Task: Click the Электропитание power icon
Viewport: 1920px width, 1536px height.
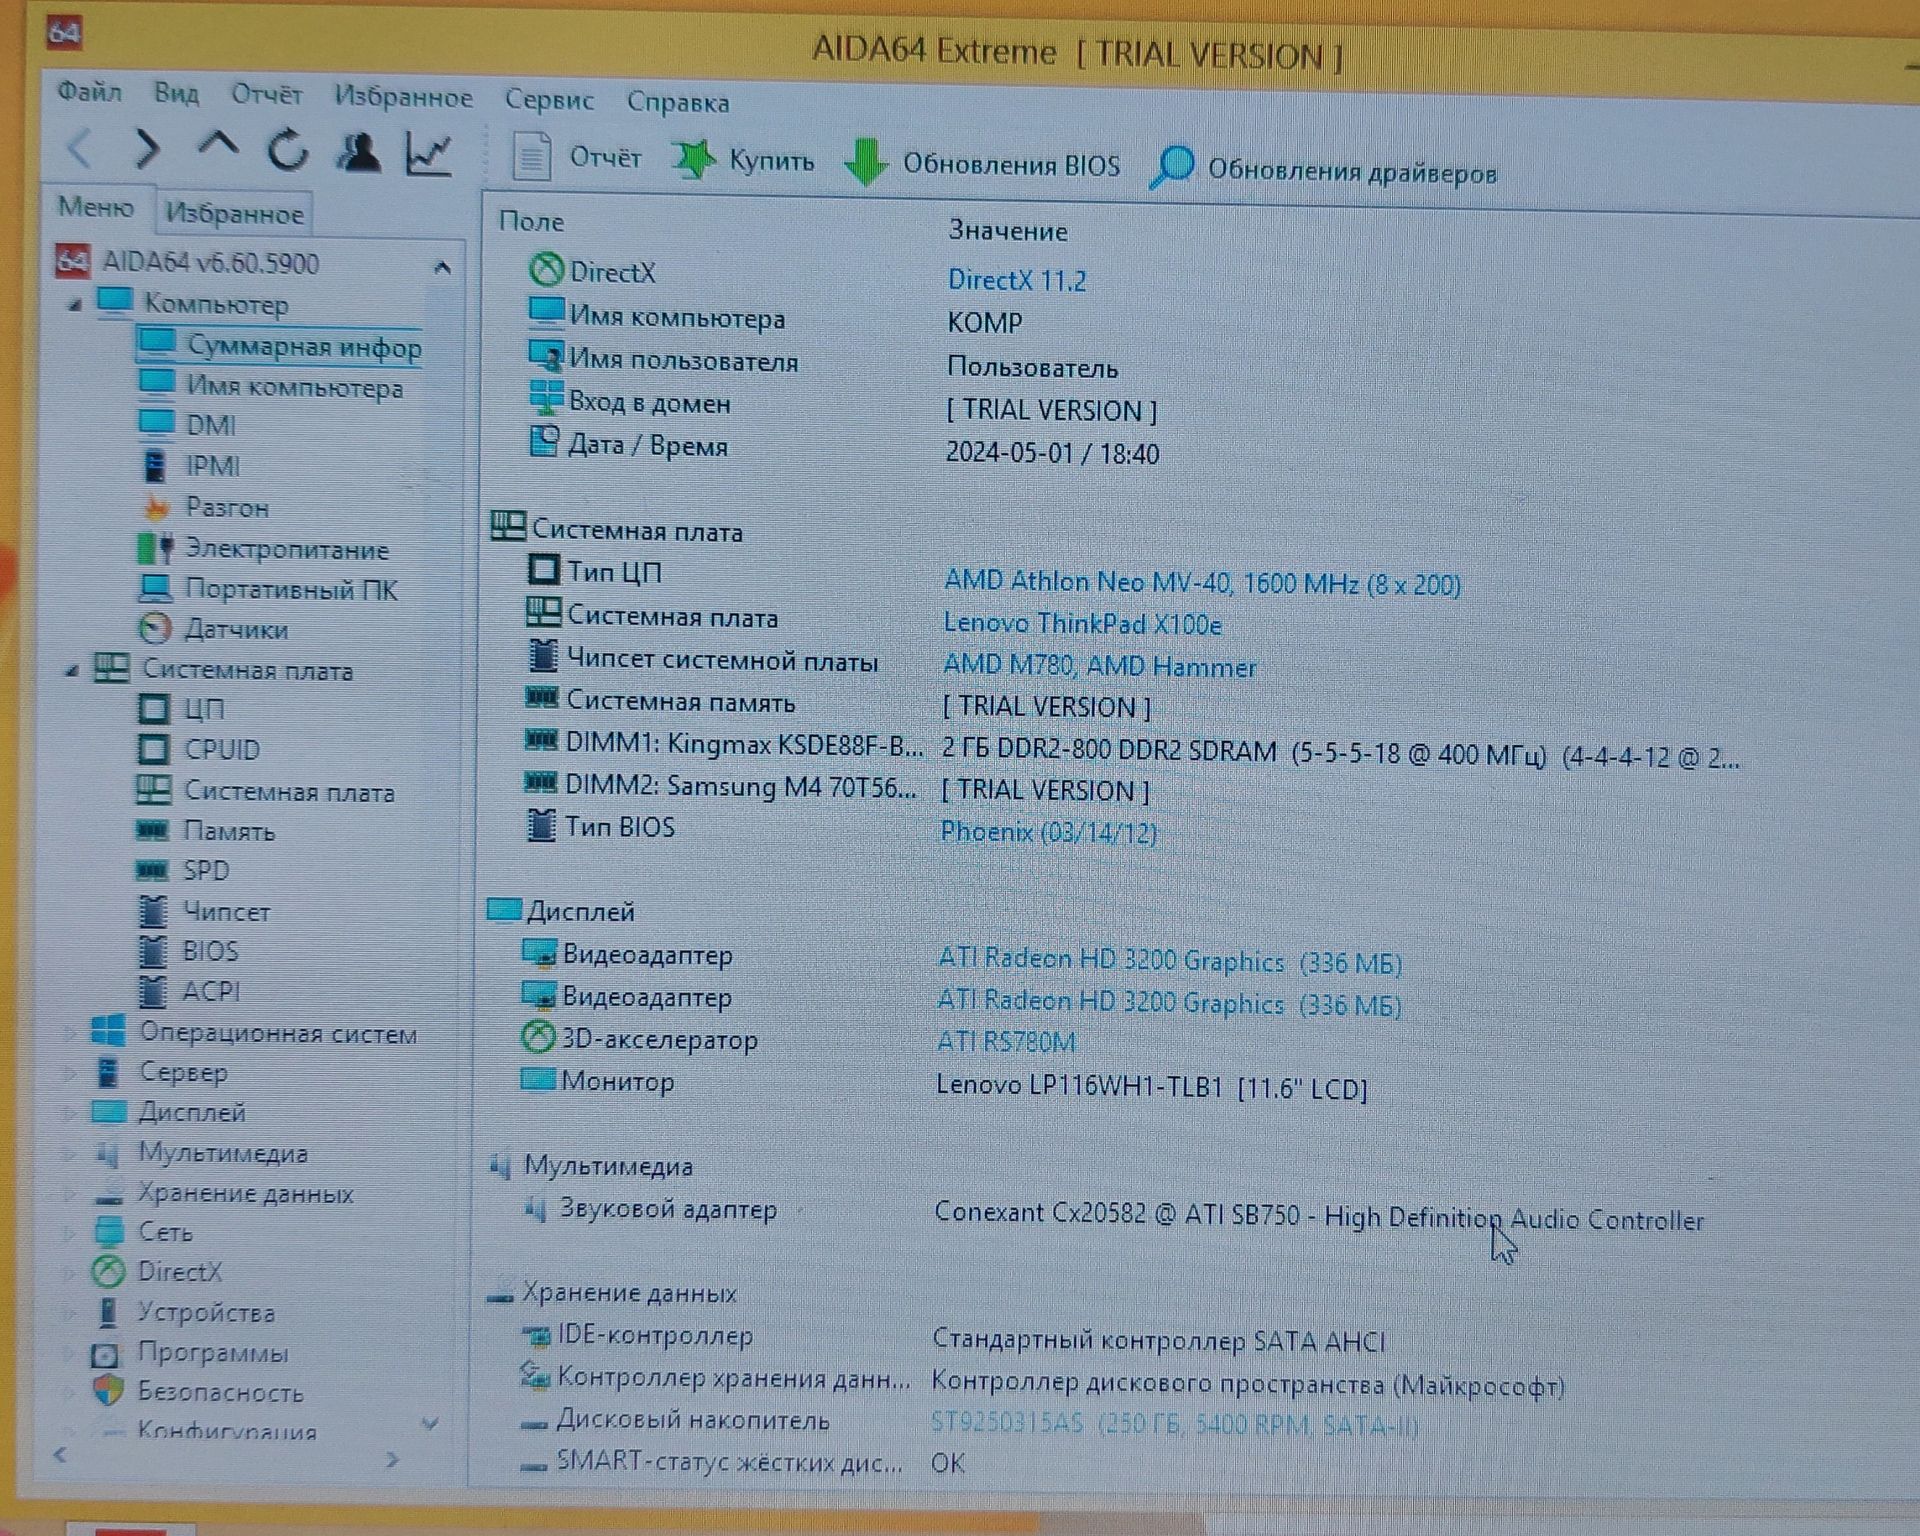Action: 155,548
